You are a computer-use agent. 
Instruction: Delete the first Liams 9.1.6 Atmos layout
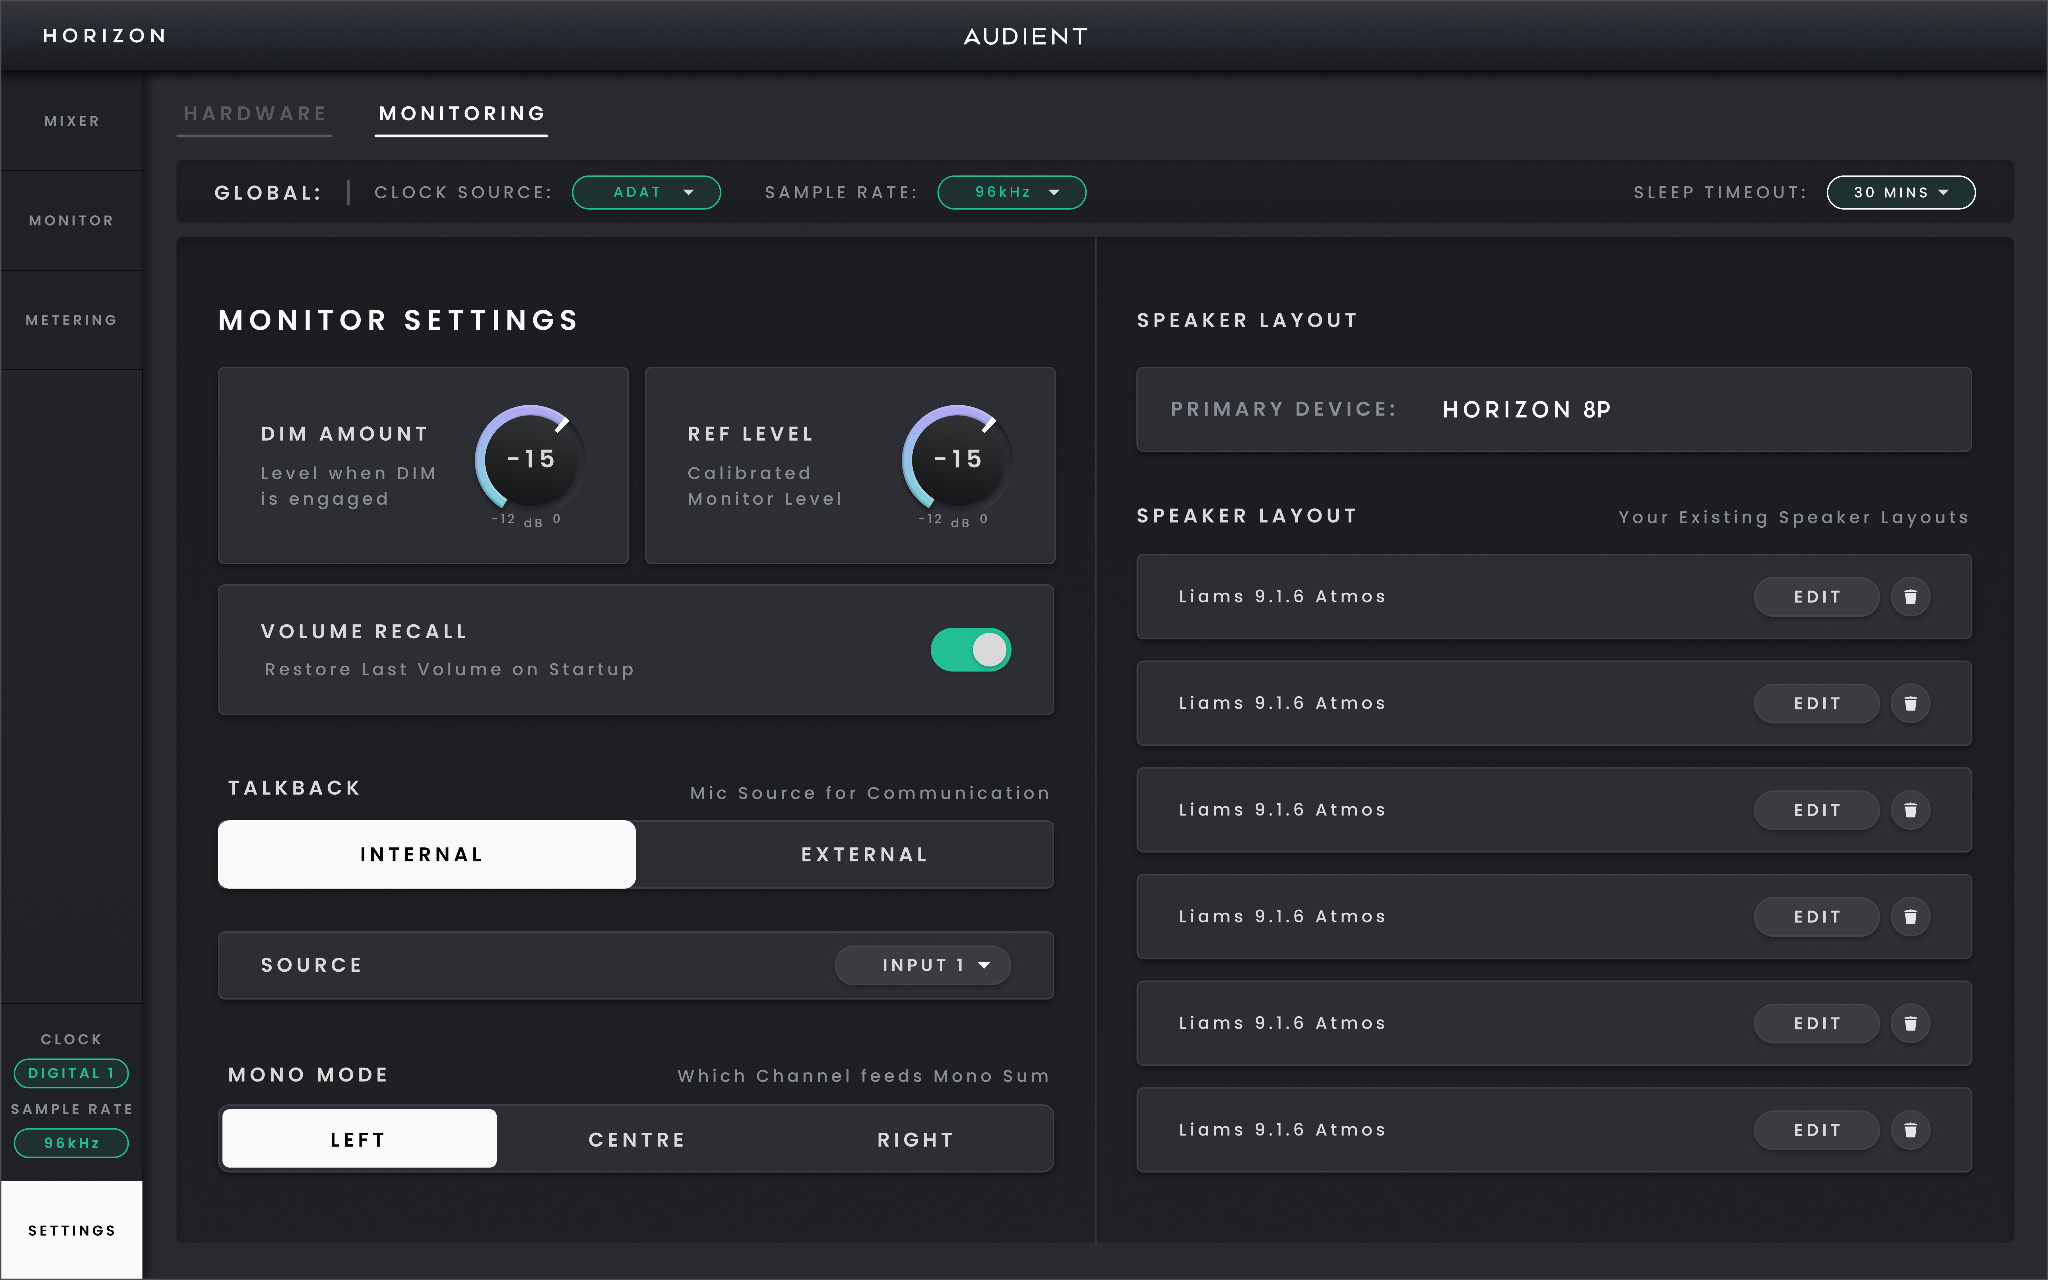tap(1910, 597)
